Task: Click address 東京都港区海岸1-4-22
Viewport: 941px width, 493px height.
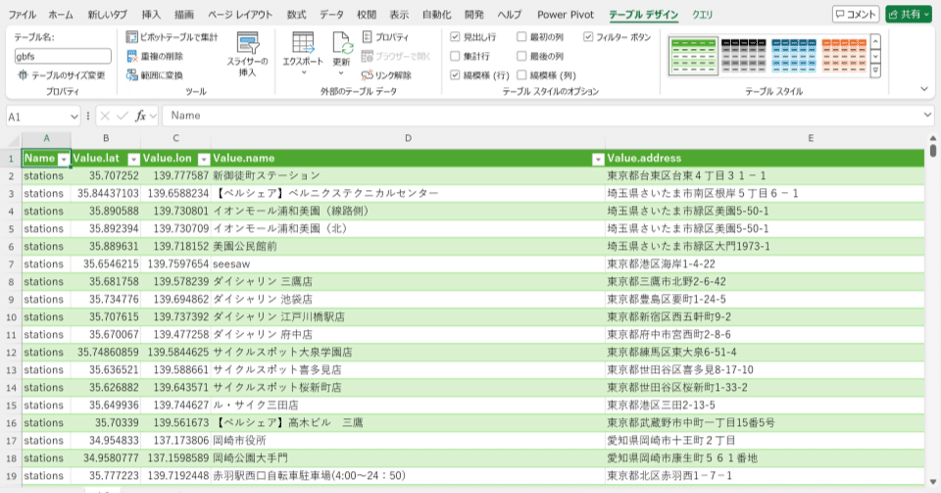Action: (x=765, y=264)
